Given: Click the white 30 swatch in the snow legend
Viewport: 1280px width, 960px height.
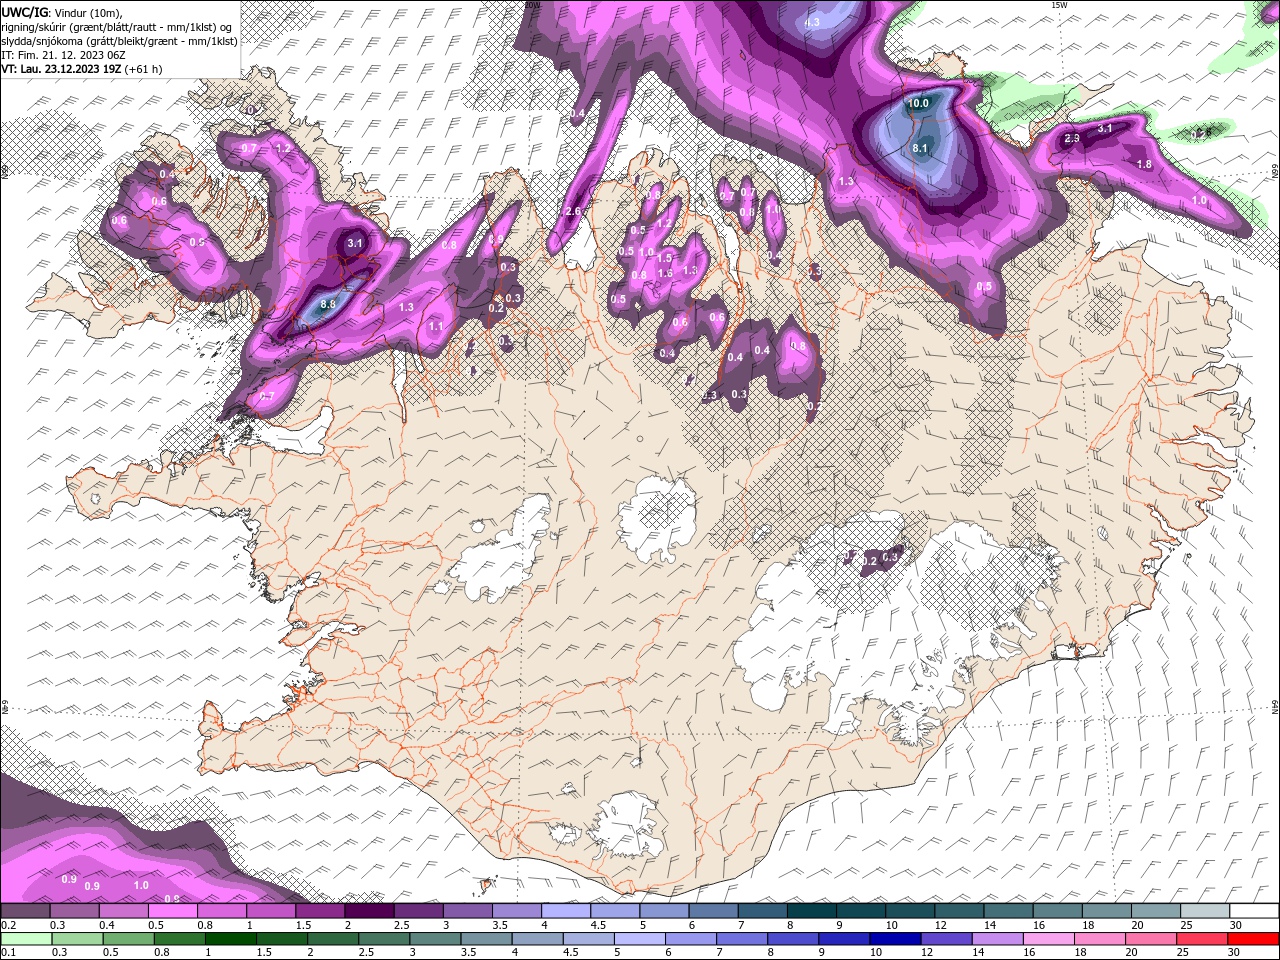Looking at the screenshot, I should pos(1254,911).
